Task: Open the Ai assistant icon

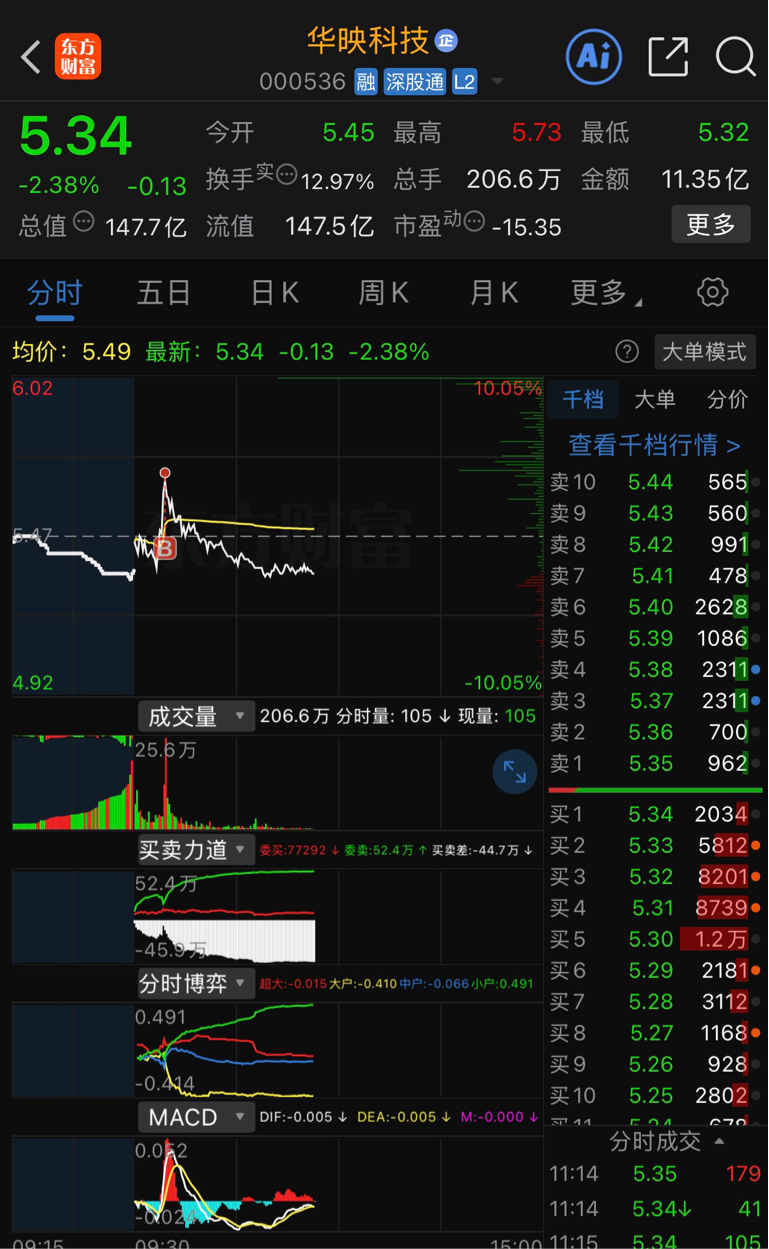Action: 594,56
